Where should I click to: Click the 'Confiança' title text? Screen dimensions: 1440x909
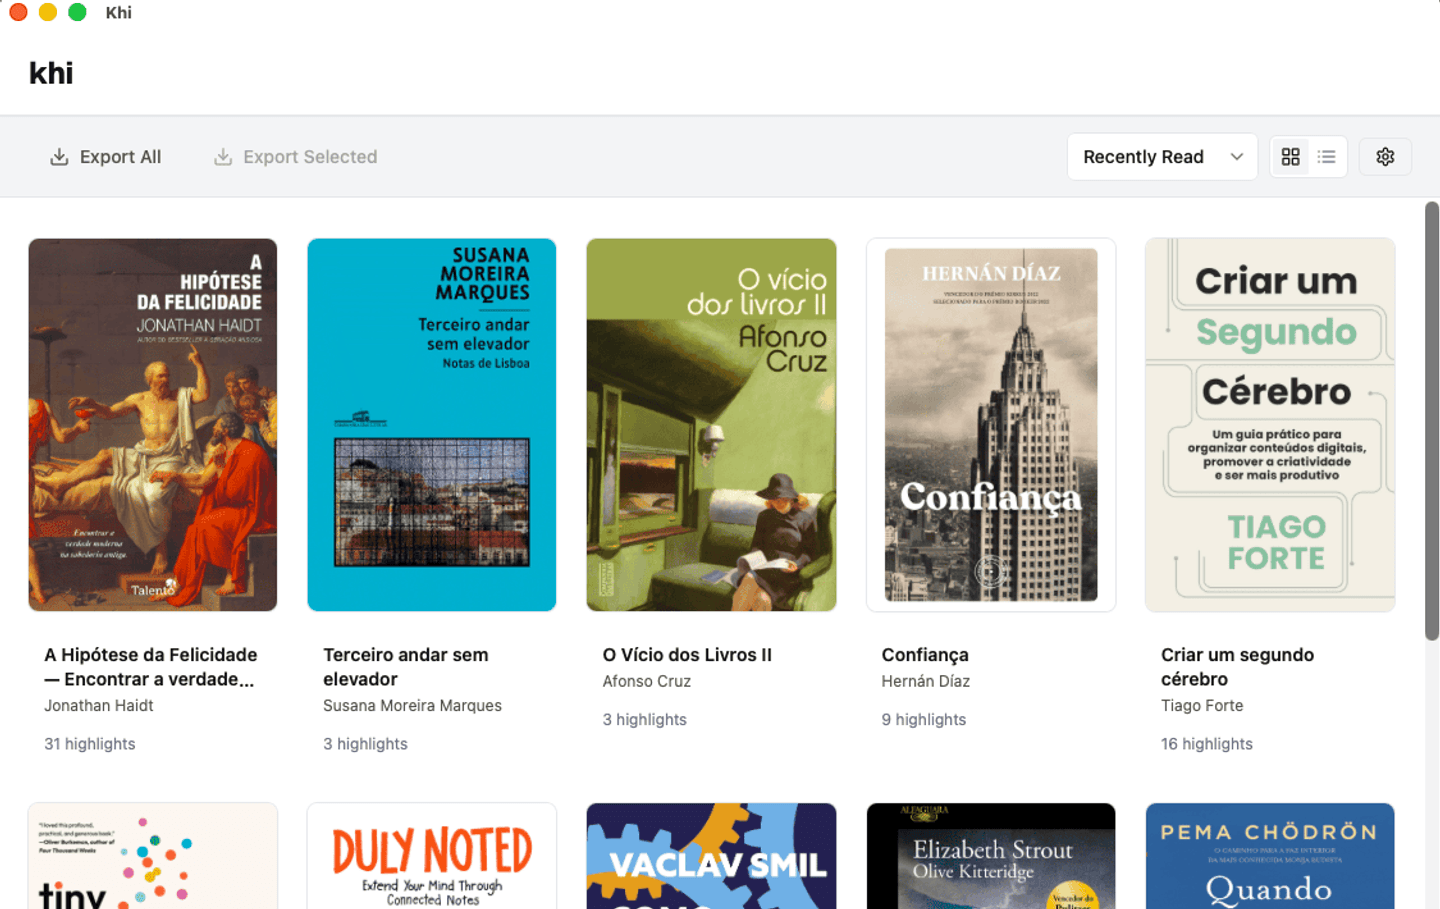(925, 655)
